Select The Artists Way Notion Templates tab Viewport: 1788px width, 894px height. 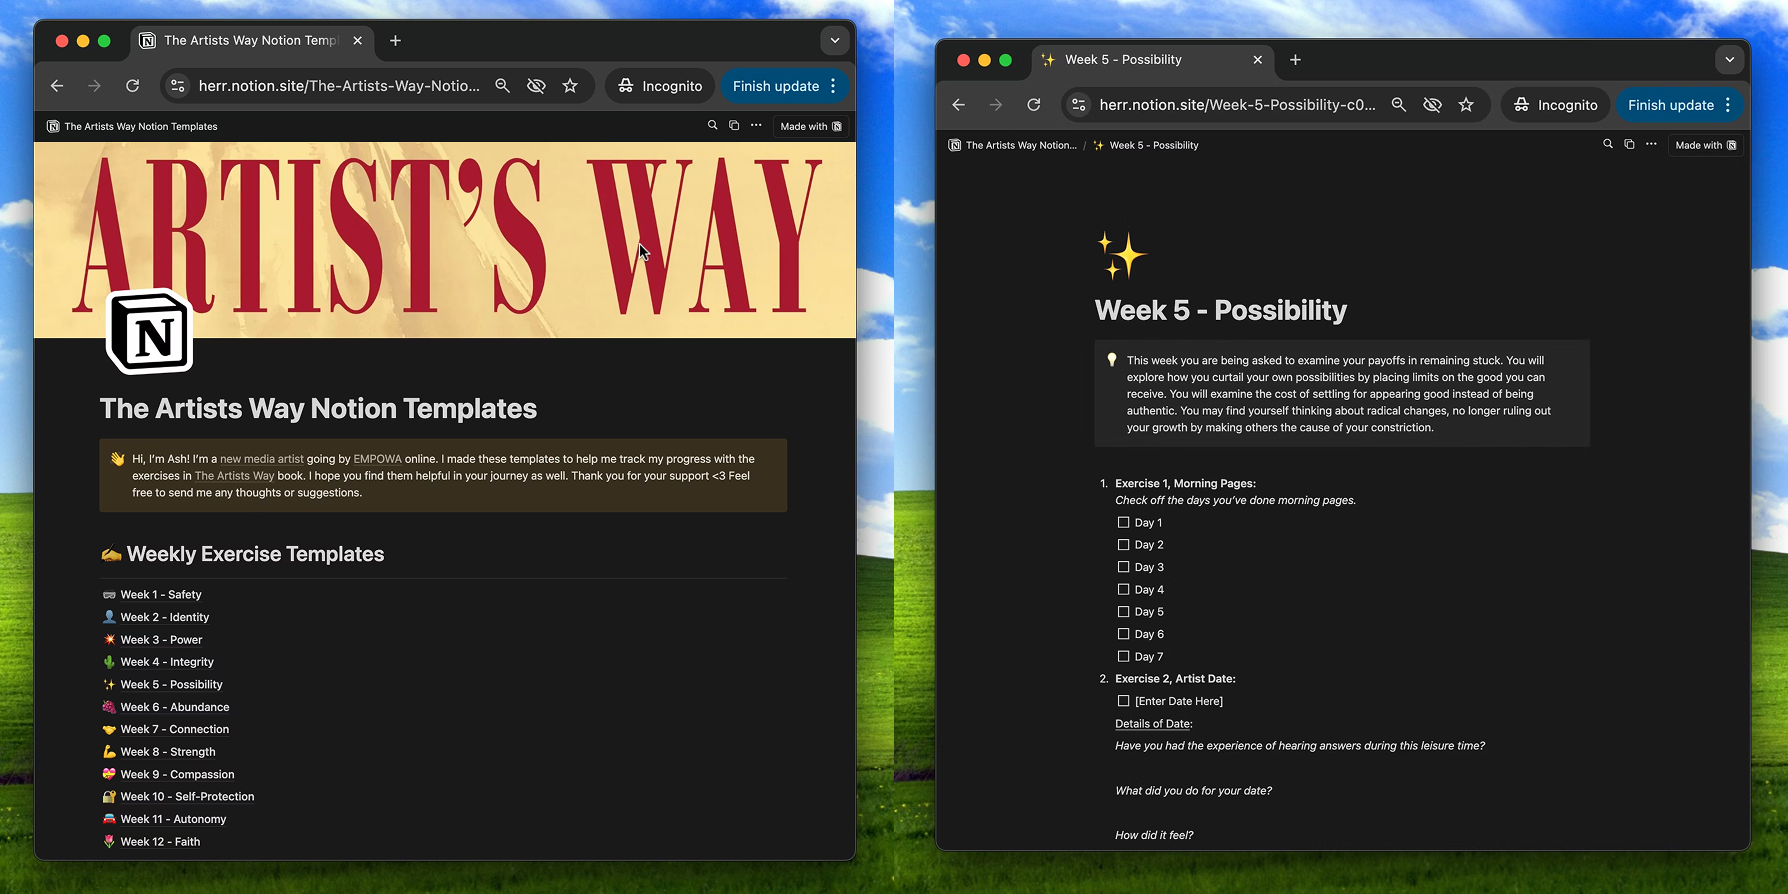[x=250, y=41]
